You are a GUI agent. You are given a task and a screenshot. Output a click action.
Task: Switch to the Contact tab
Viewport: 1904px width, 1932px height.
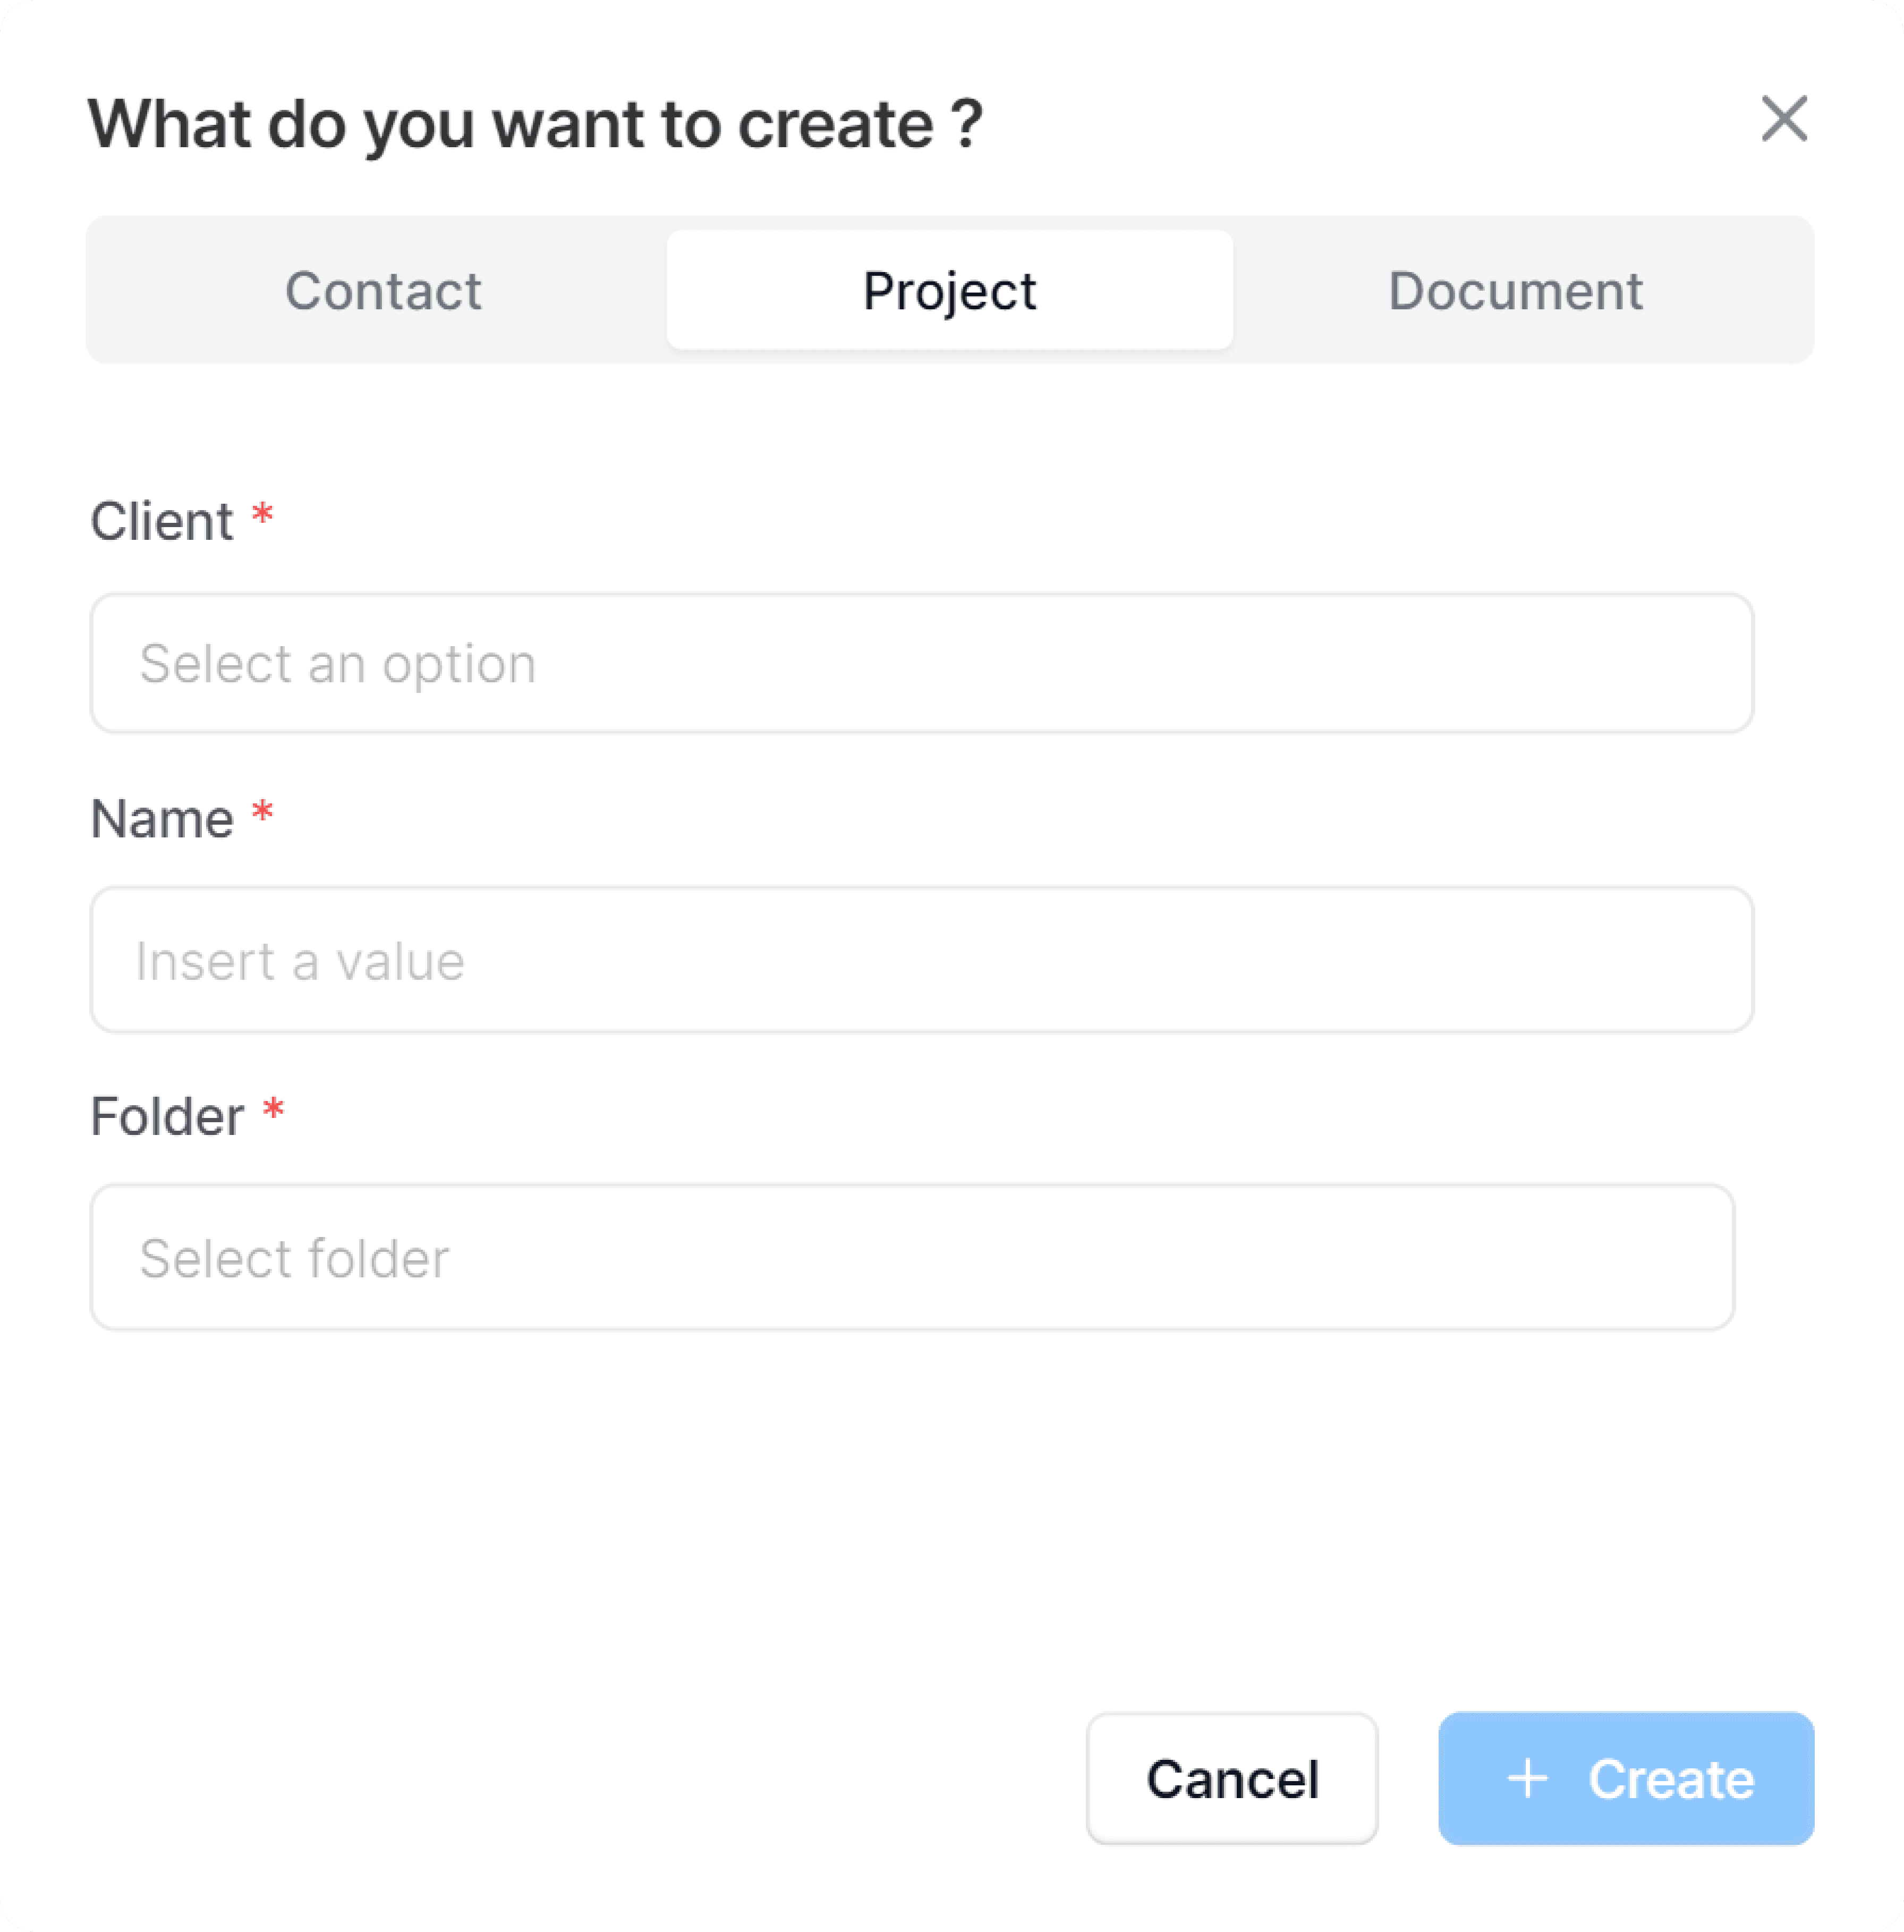click(x=383, y=291)
